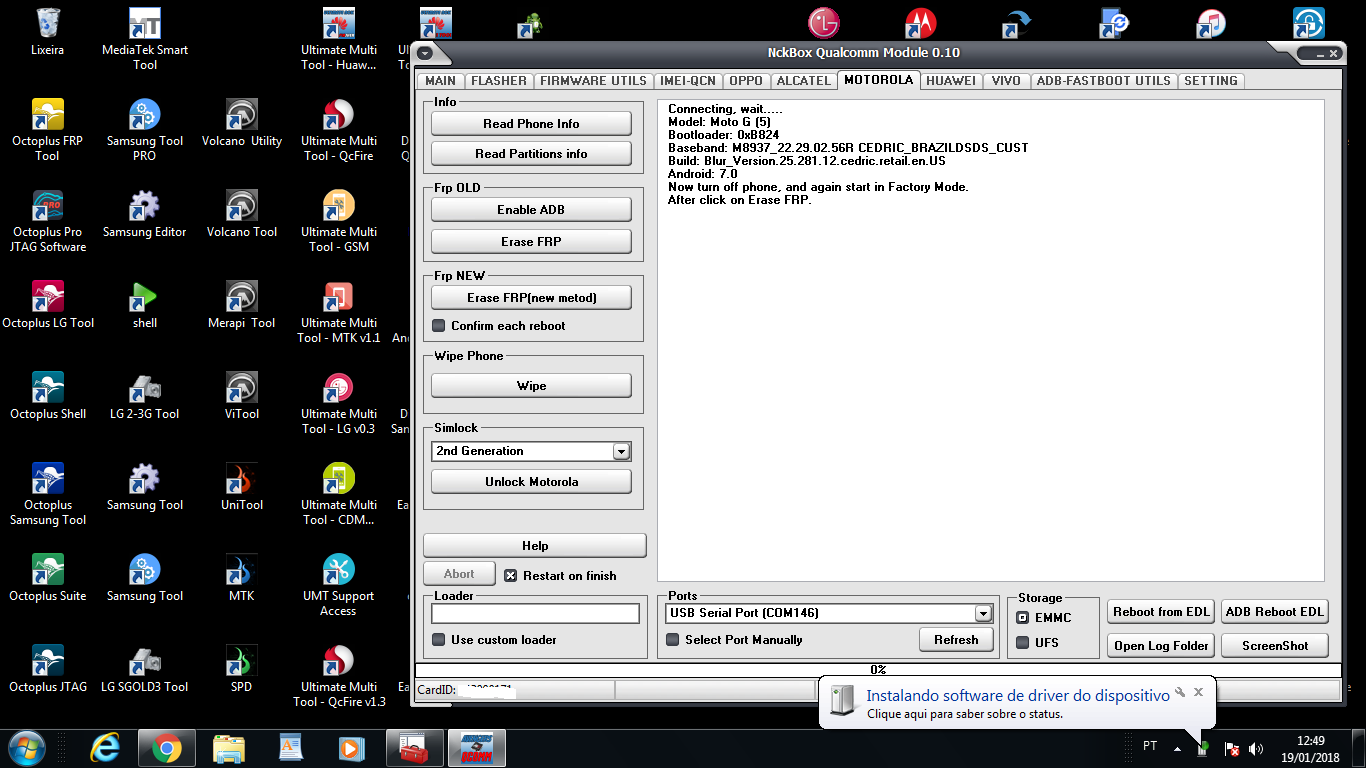This screenshot has width=1366, height=768.
Task: Open the Motorola logo desktop shortcut
Action: click(921, 22)
